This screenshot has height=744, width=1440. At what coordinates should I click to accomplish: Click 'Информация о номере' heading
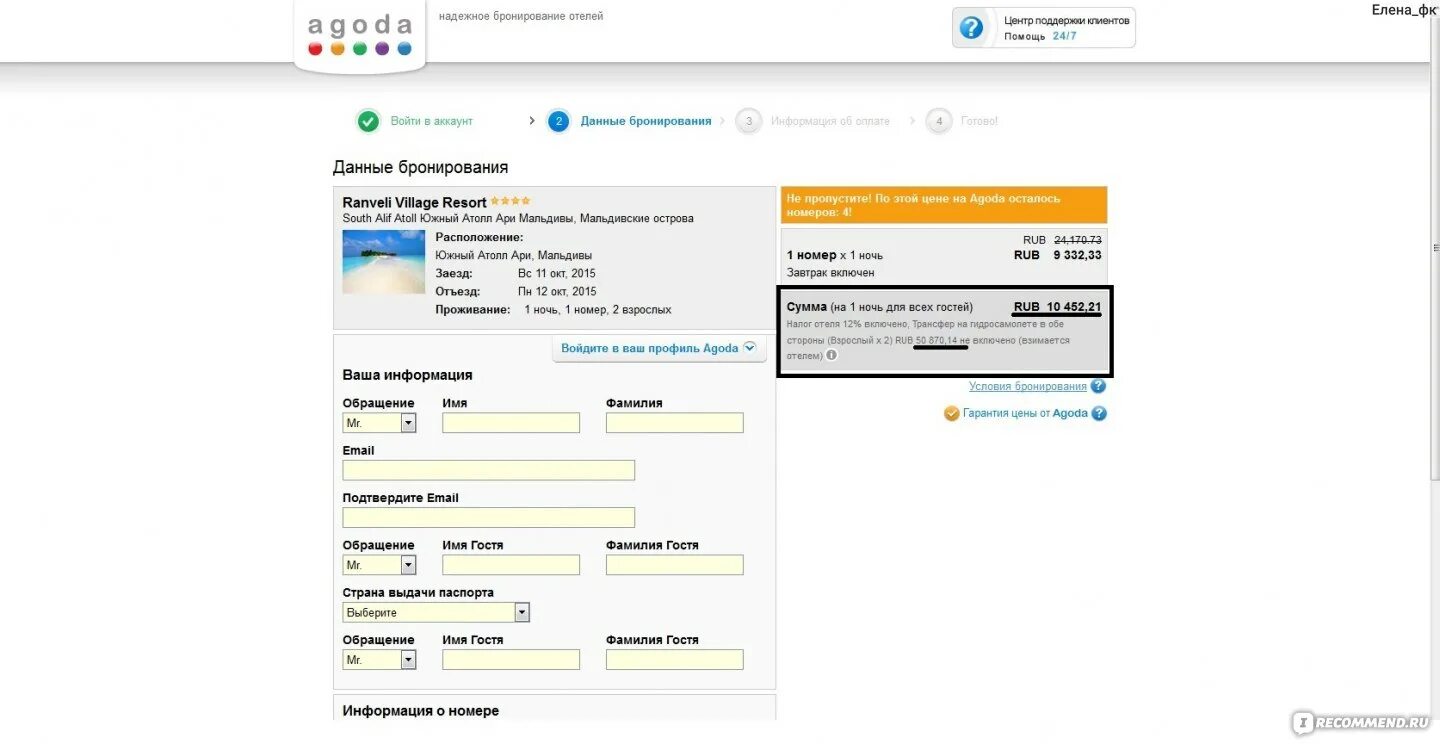click(x=420, y=711)
